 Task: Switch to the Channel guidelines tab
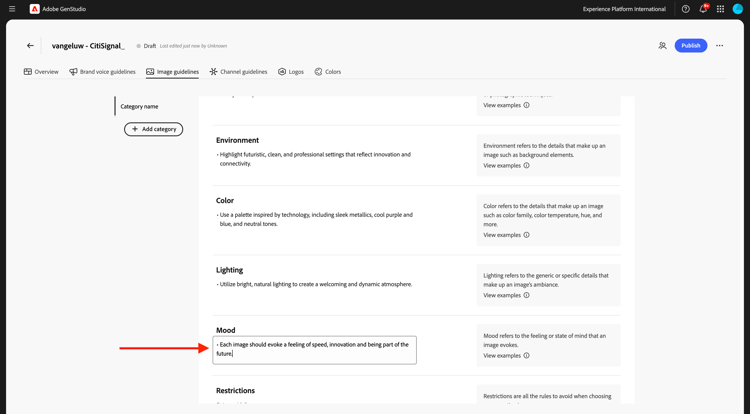point(238,72)
